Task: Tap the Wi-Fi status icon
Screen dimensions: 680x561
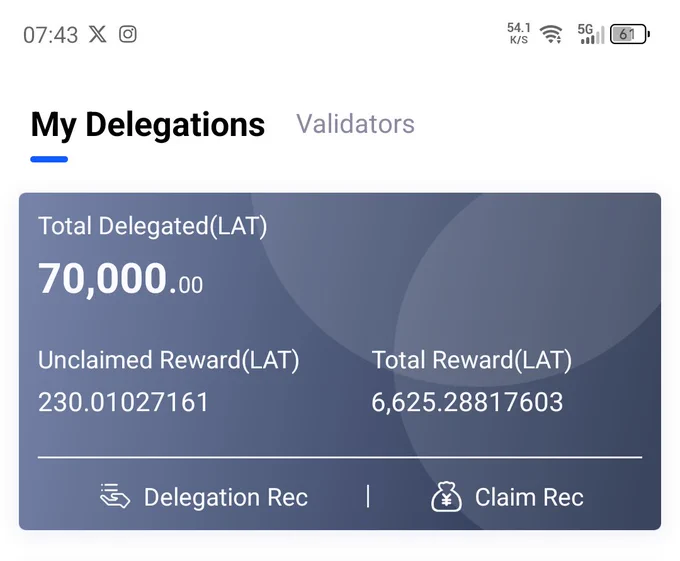Action: 551,34
